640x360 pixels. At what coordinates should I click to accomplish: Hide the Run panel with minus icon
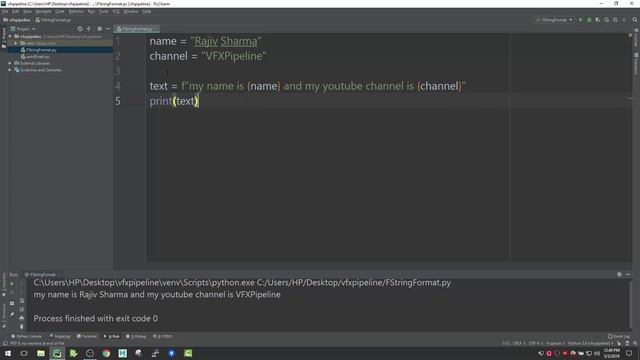pyautogui.click(x=628, y=274)
